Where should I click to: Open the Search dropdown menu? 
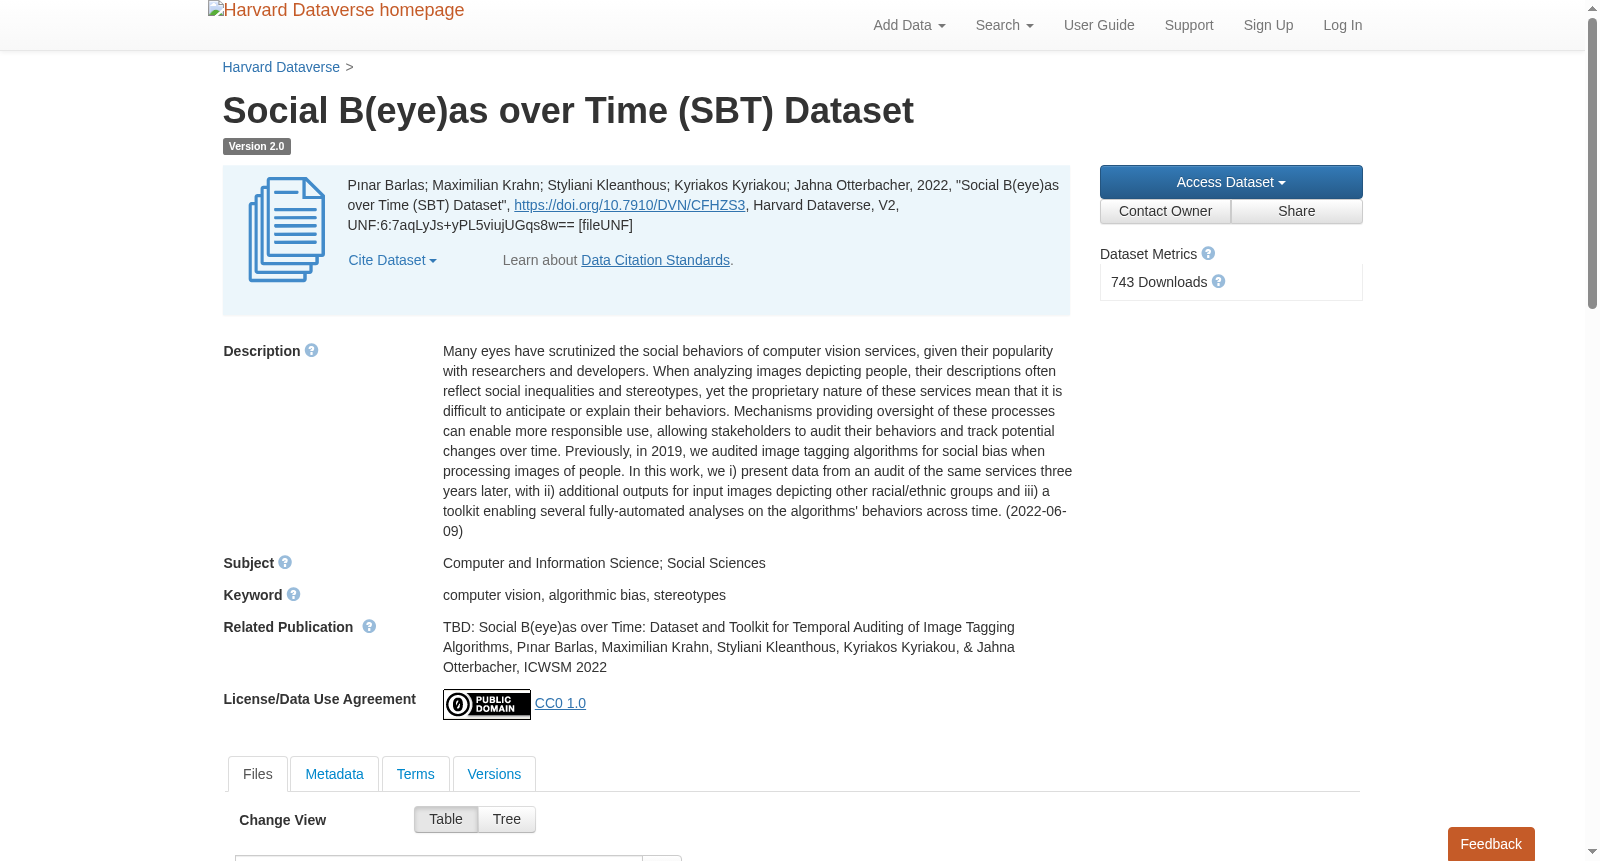pyautogui.click(x=1004, y=25)
